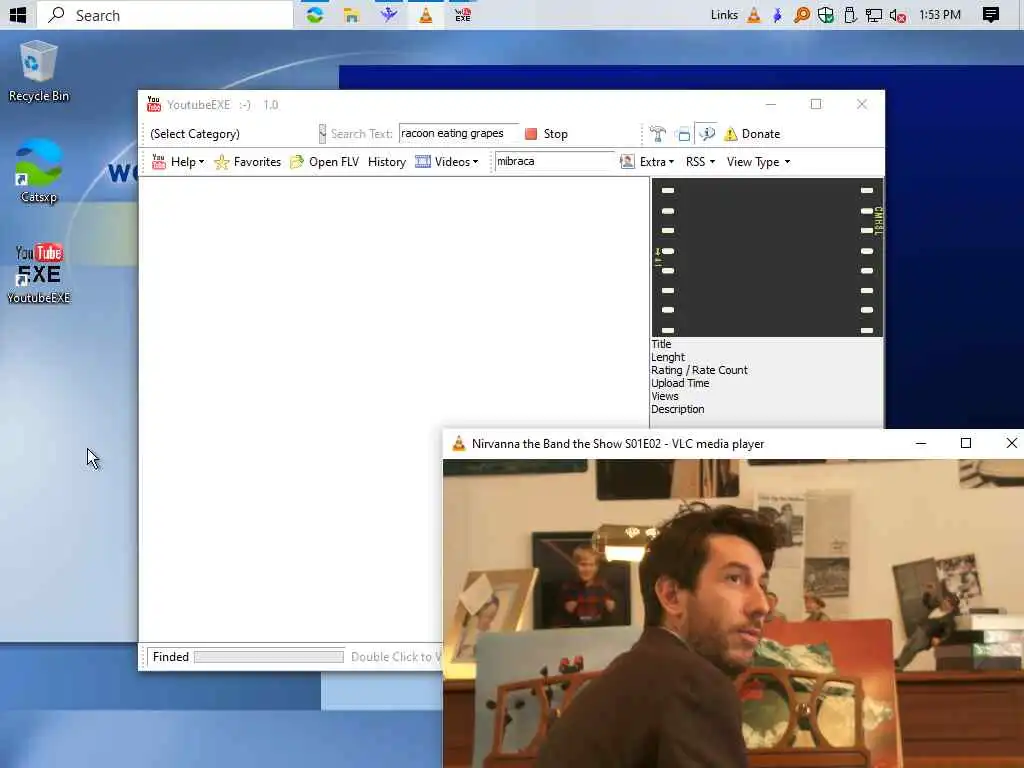This screenshot has width=1024, height=768.
Task: Click the safely remove hardware tray icon
Action: pos(850,15)
